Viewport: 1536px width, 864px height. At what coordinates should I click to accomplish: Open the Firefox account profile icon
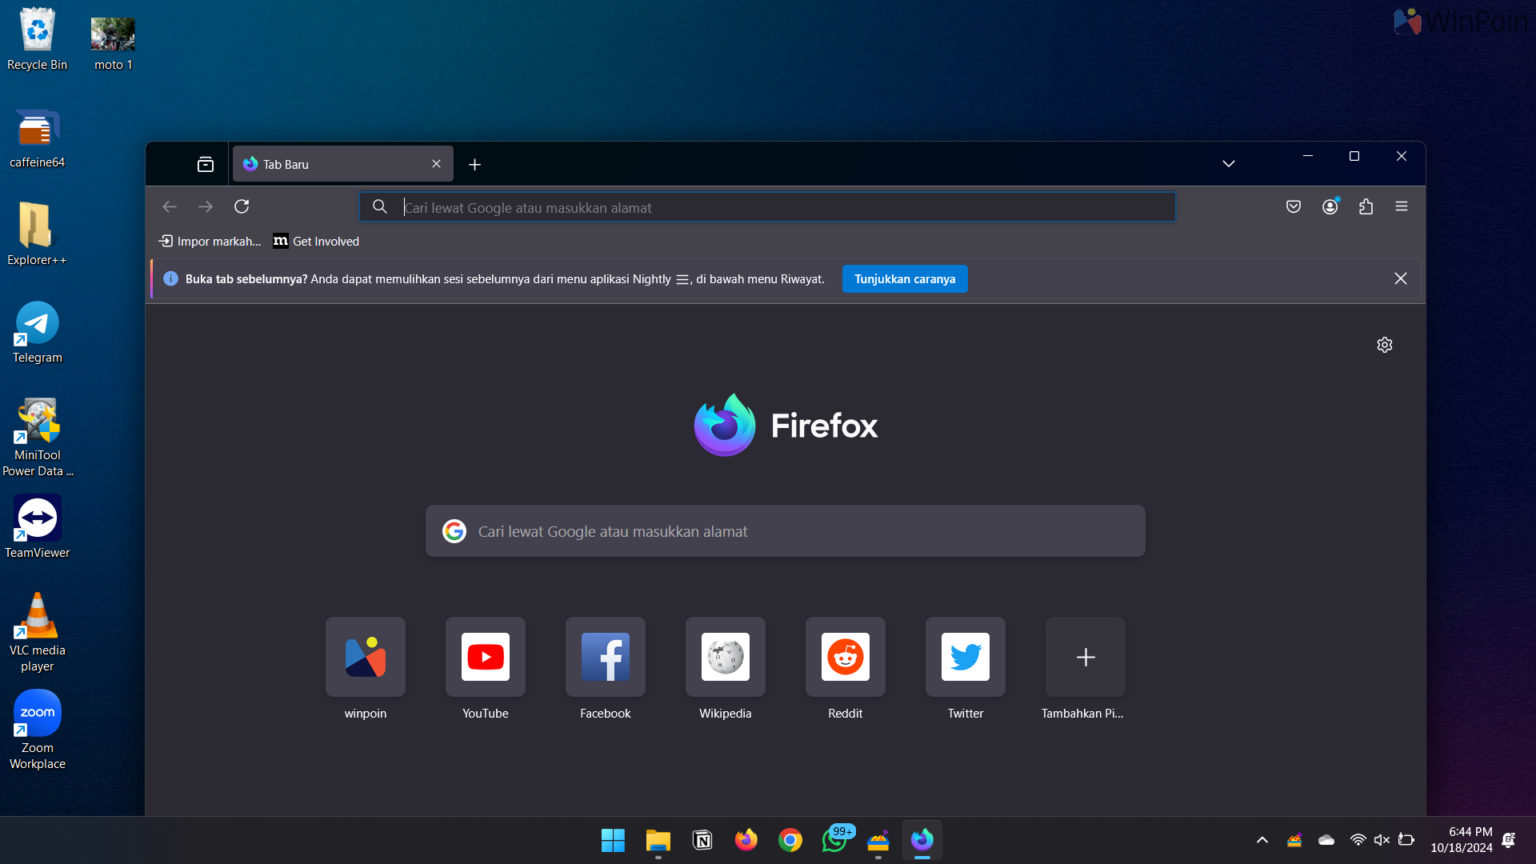coord(1330,206)
